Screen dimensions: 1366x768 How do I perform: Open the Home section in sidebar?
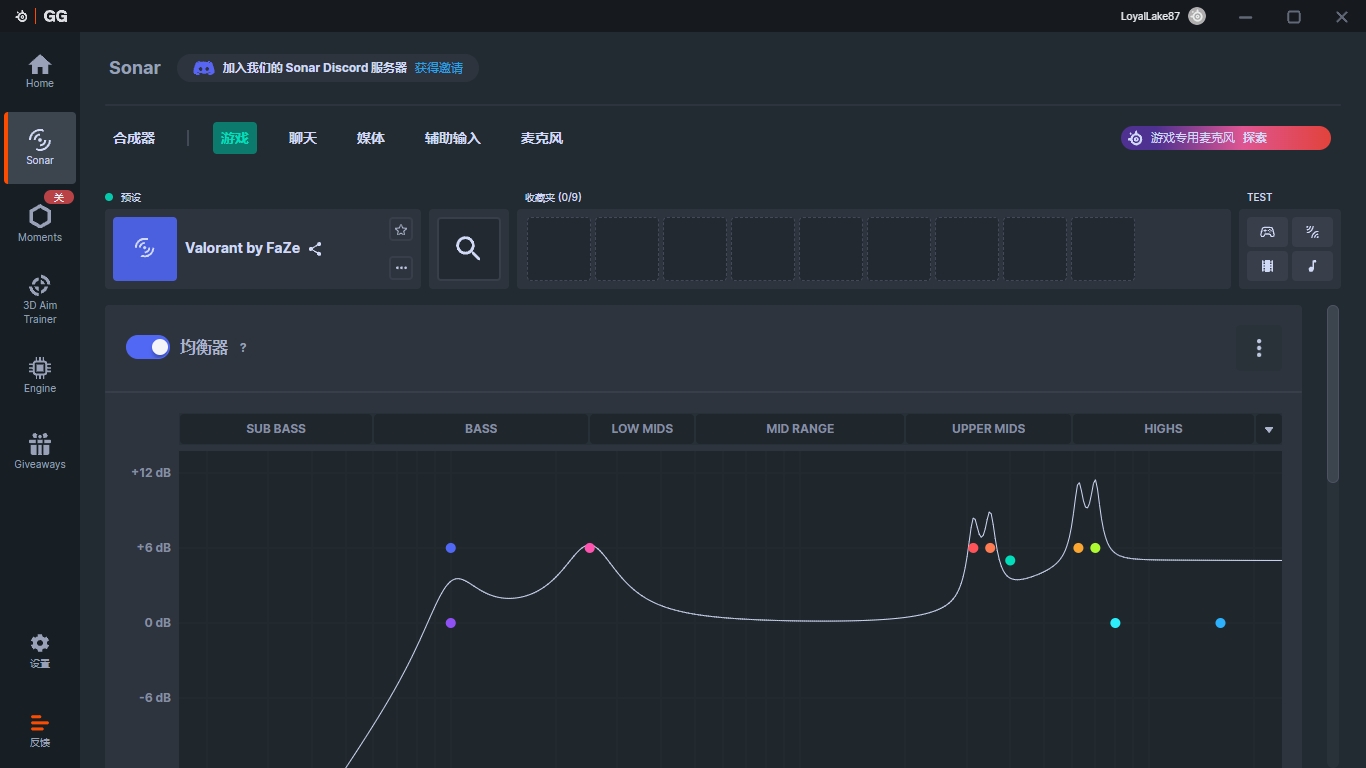(x=40, y=71)
